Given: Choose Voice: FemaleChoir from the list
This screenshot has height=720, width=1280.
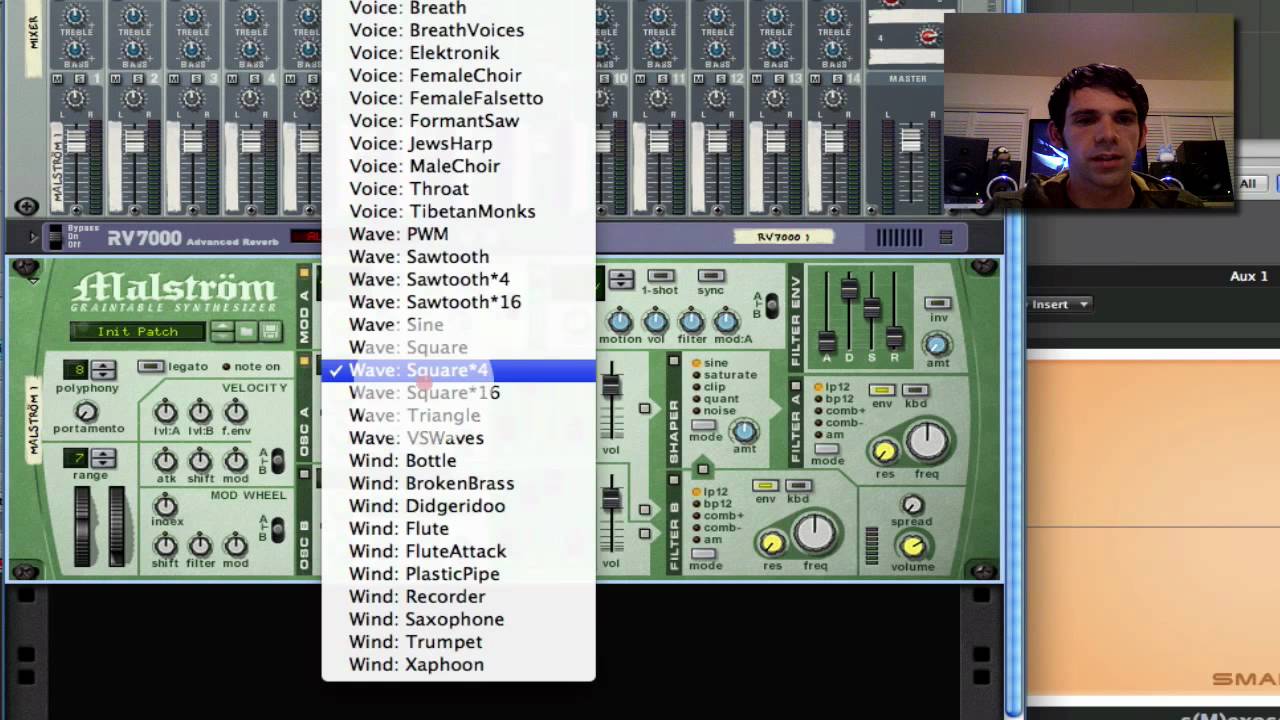Looking at the screenshot, I should pos(458,75).
